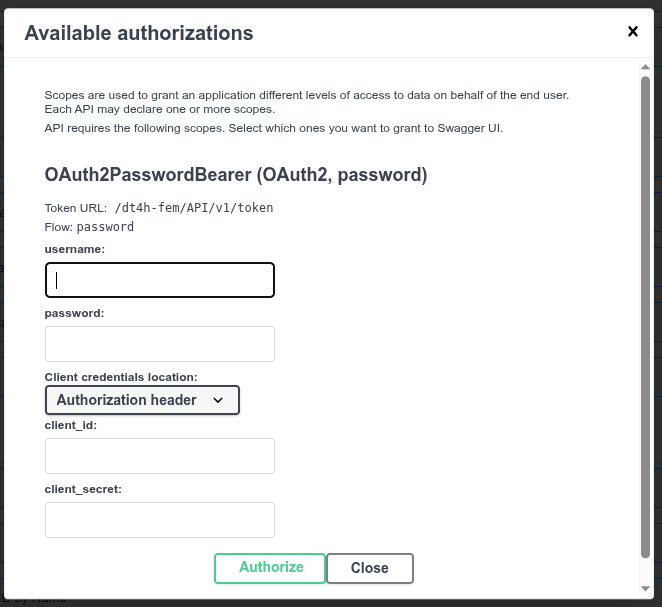The height and width of the screenshot is (607, 662).
Task: Click the "password:" field label
Action: (x=75, y=313)
